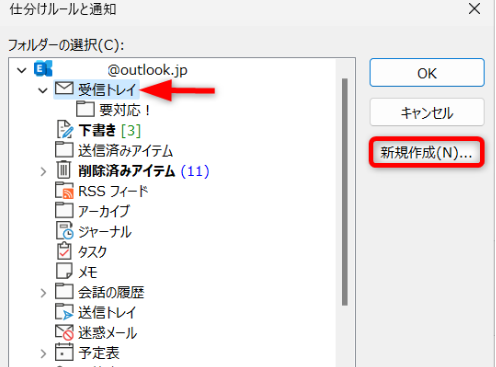The image size is (496, 367).
Task: Expand the 削除済みアイテム folder node
Action: [43, 171]
